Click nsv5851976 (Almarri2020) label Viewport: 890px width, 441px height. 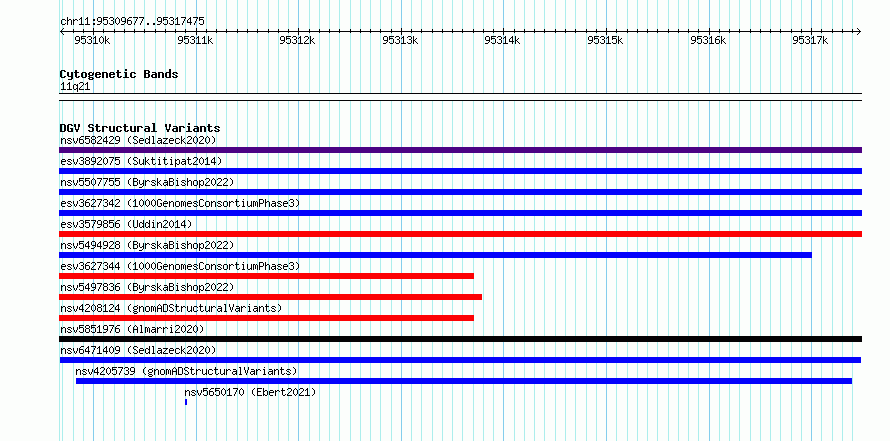coord(132,329)
